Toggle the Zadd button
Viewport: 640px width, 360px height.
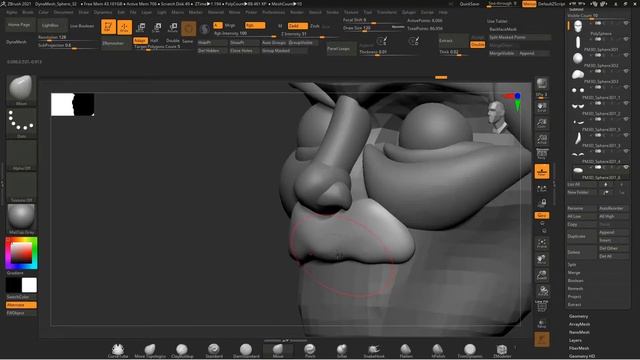[298, 26]
